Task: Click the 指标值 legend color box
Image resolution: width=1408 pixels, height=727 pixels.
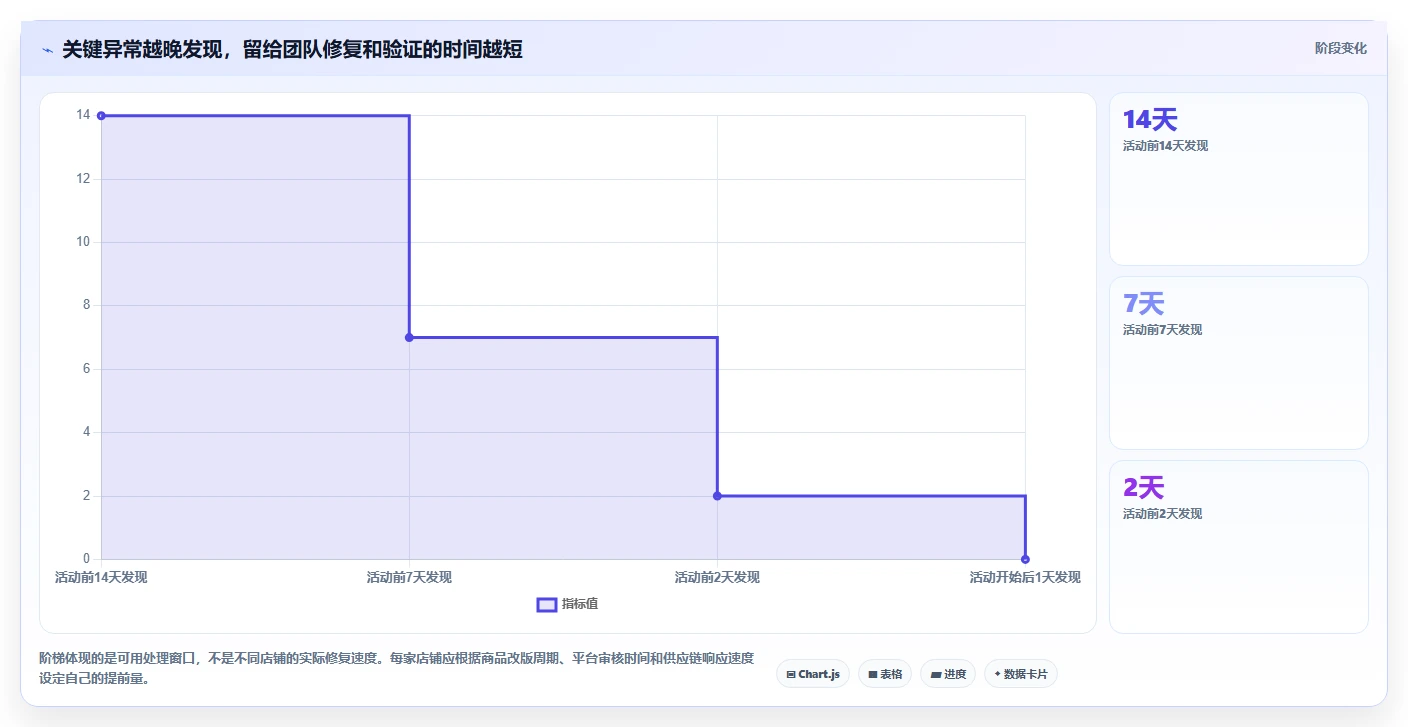Action: 547,604
